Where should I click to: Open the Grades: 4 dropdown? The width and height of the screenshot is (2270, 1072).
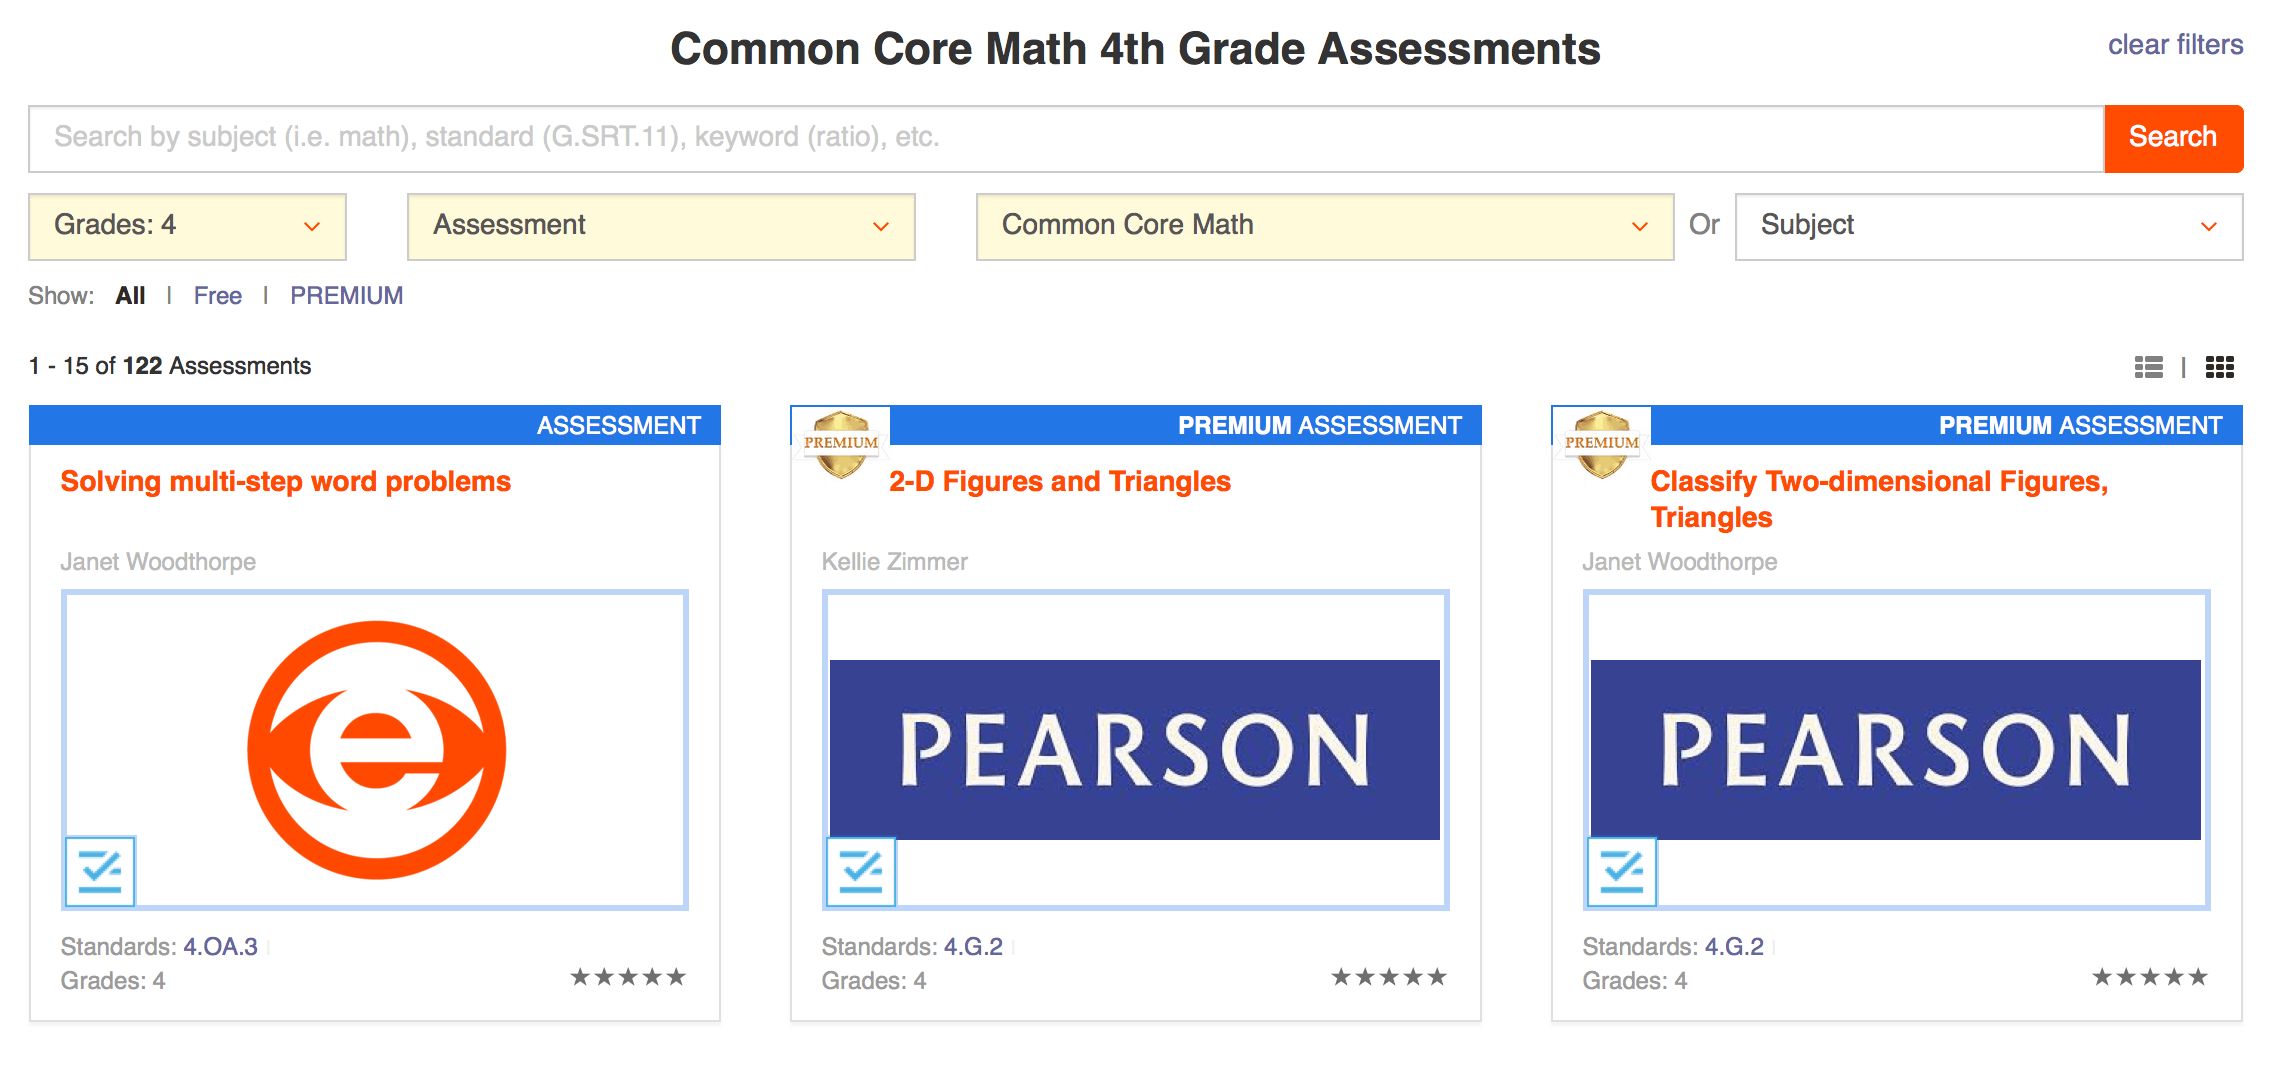click(x=187, y=226)
